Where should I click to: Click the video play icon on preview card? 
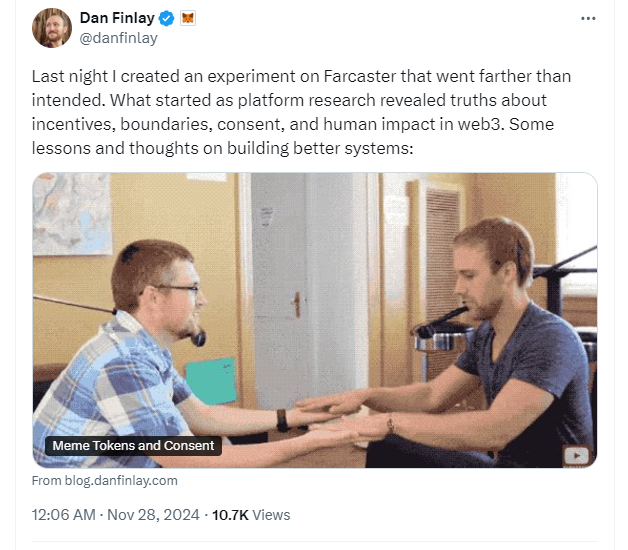[x=575, y=455]
